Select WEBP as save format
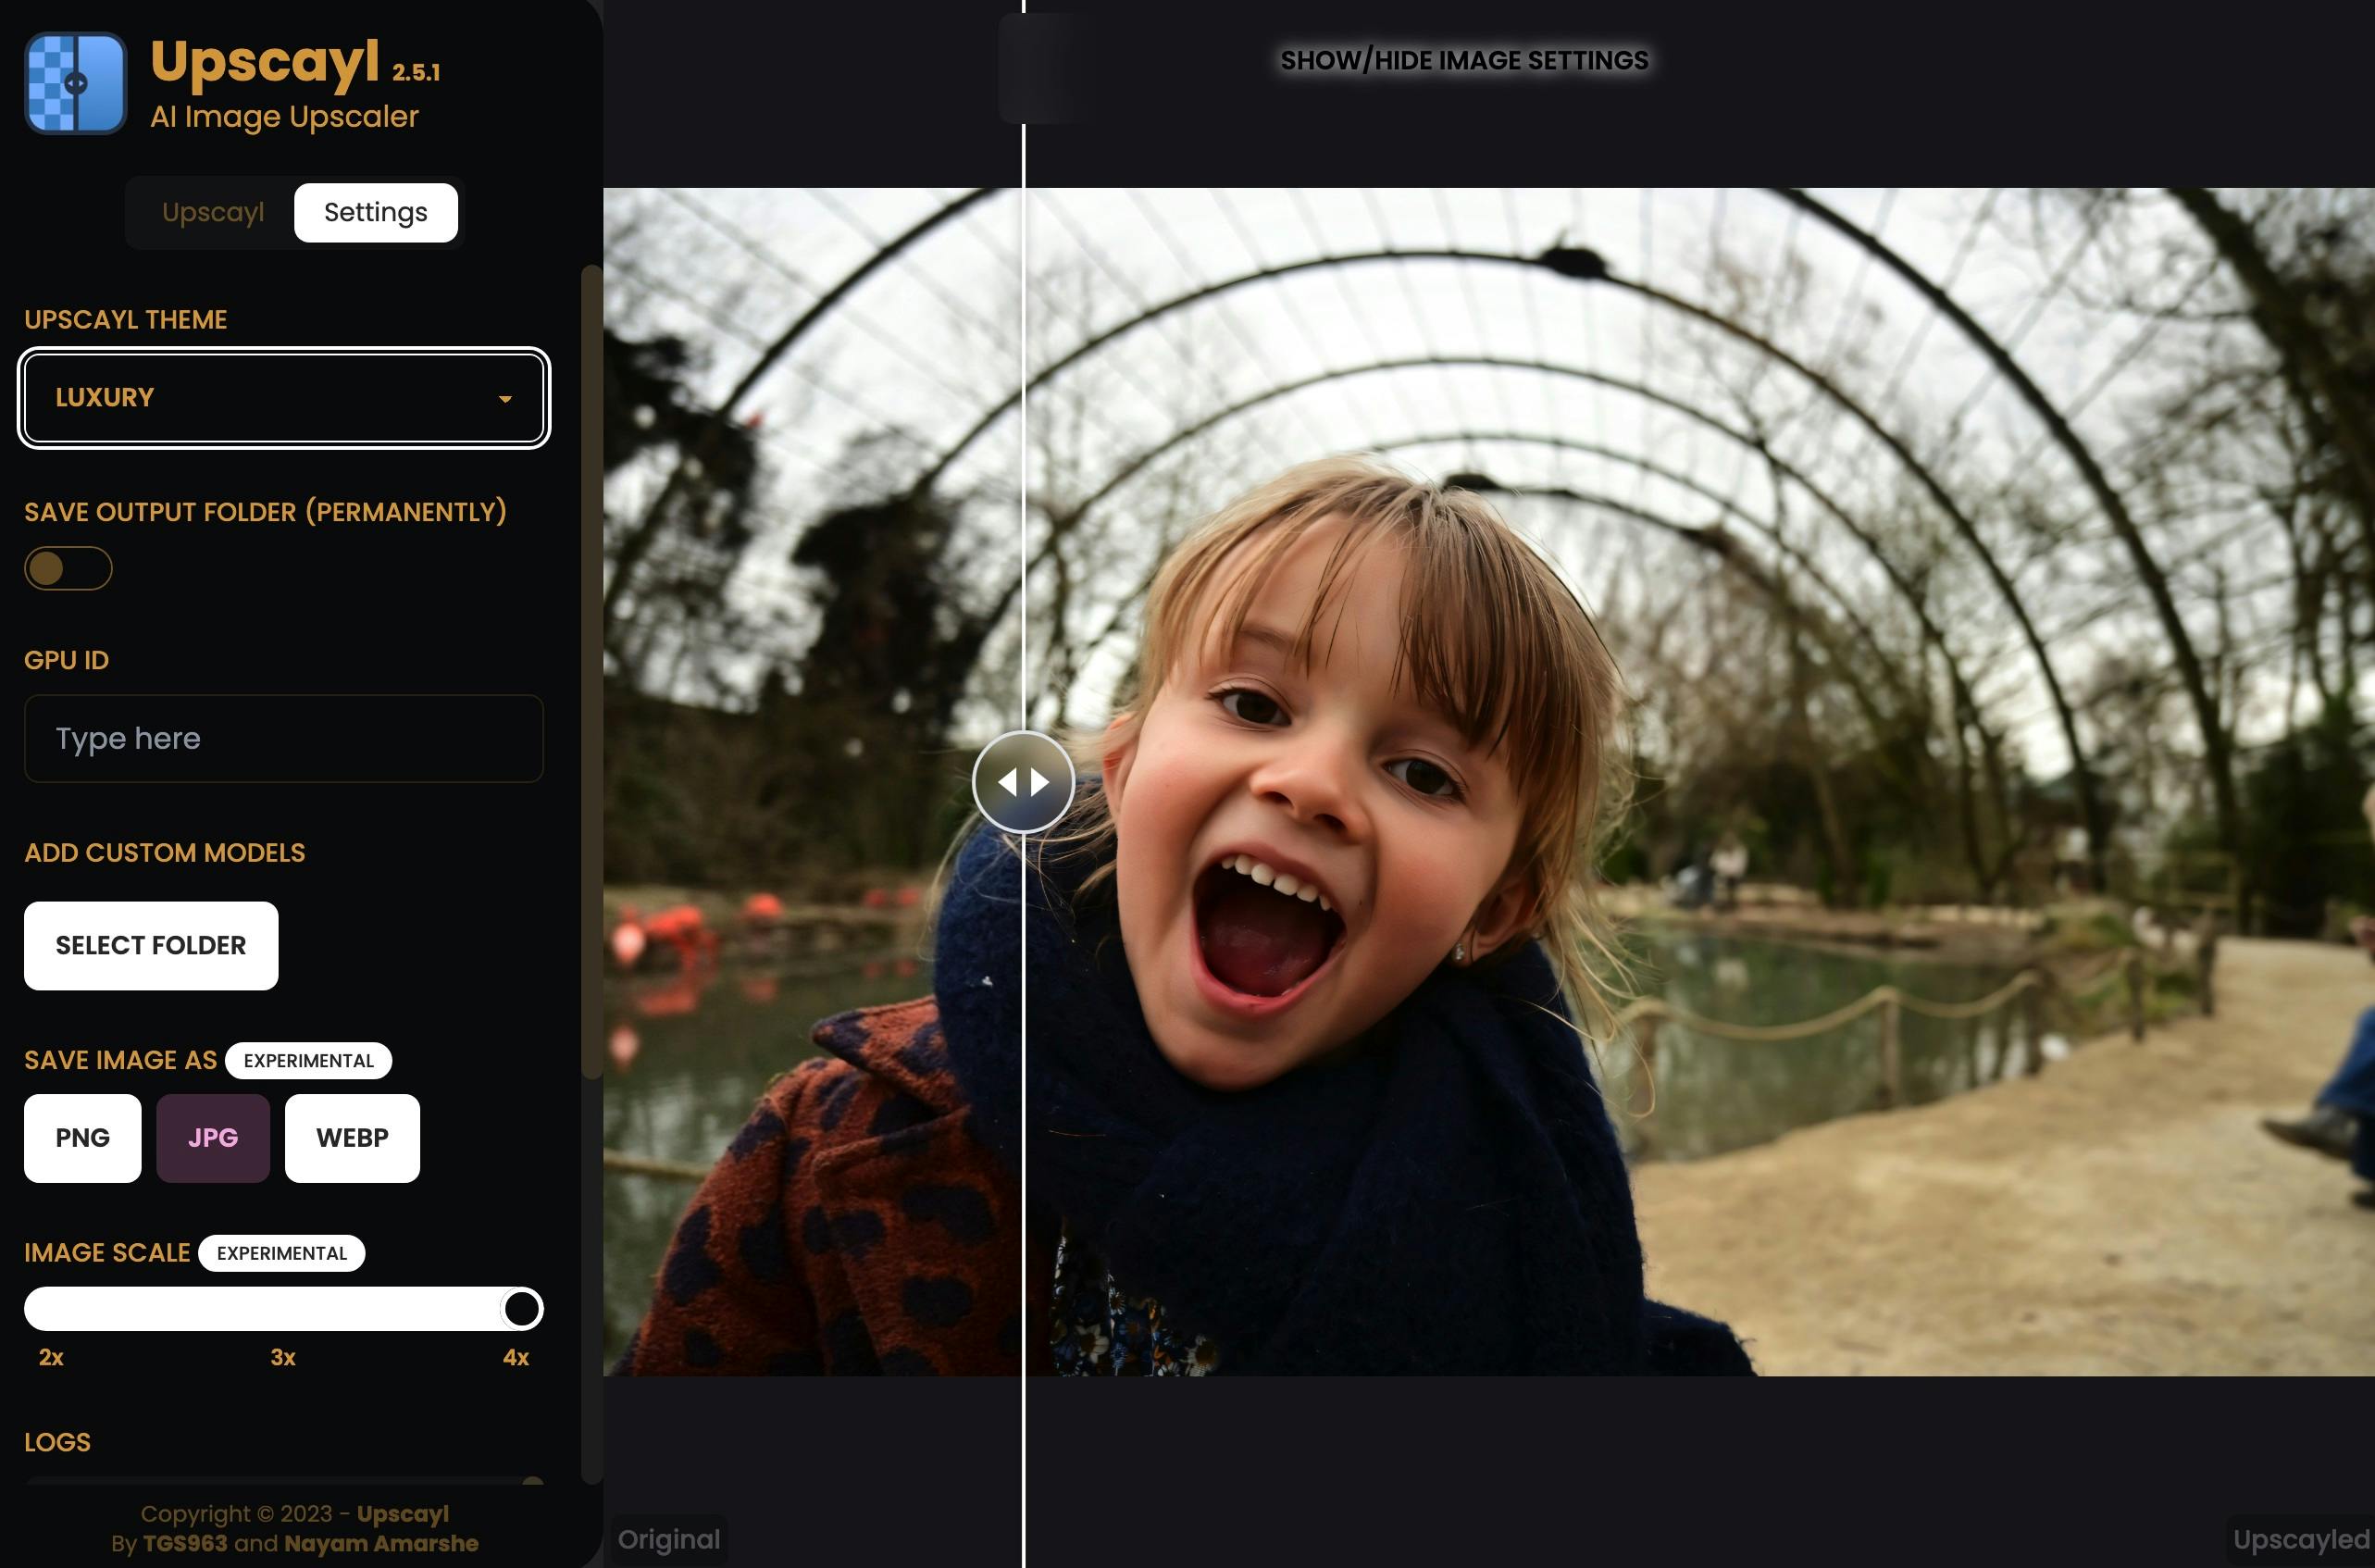 352,1138
